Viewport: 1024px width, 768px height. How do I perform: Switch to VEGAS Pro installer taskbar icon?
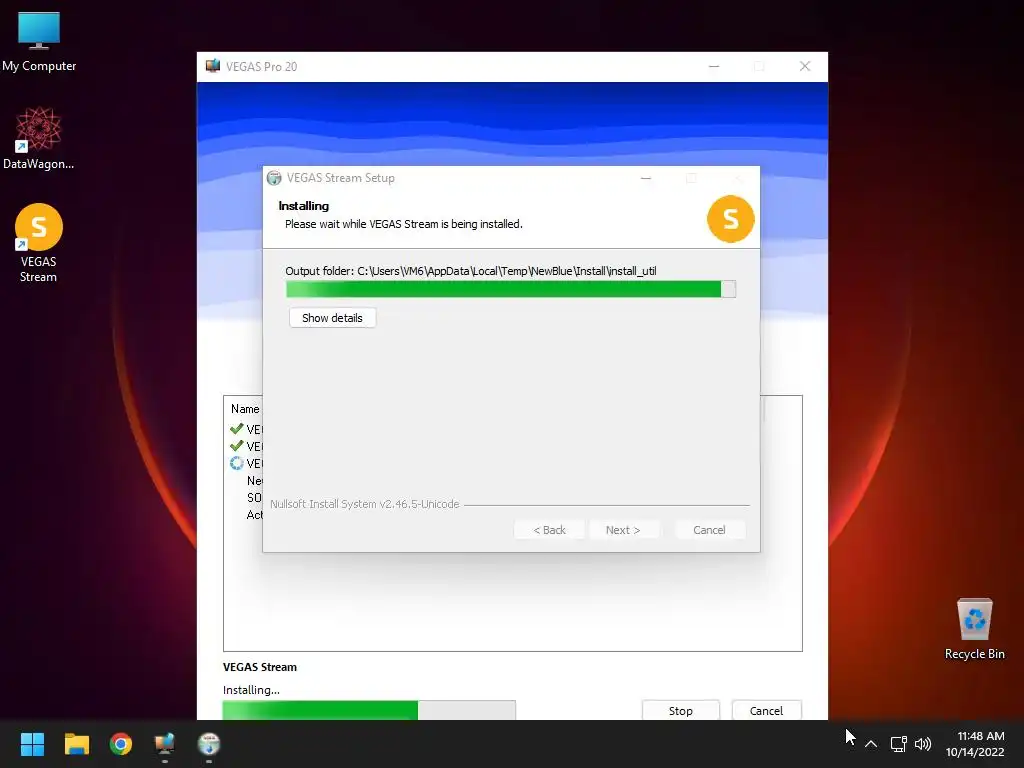[x=165, y=744]
